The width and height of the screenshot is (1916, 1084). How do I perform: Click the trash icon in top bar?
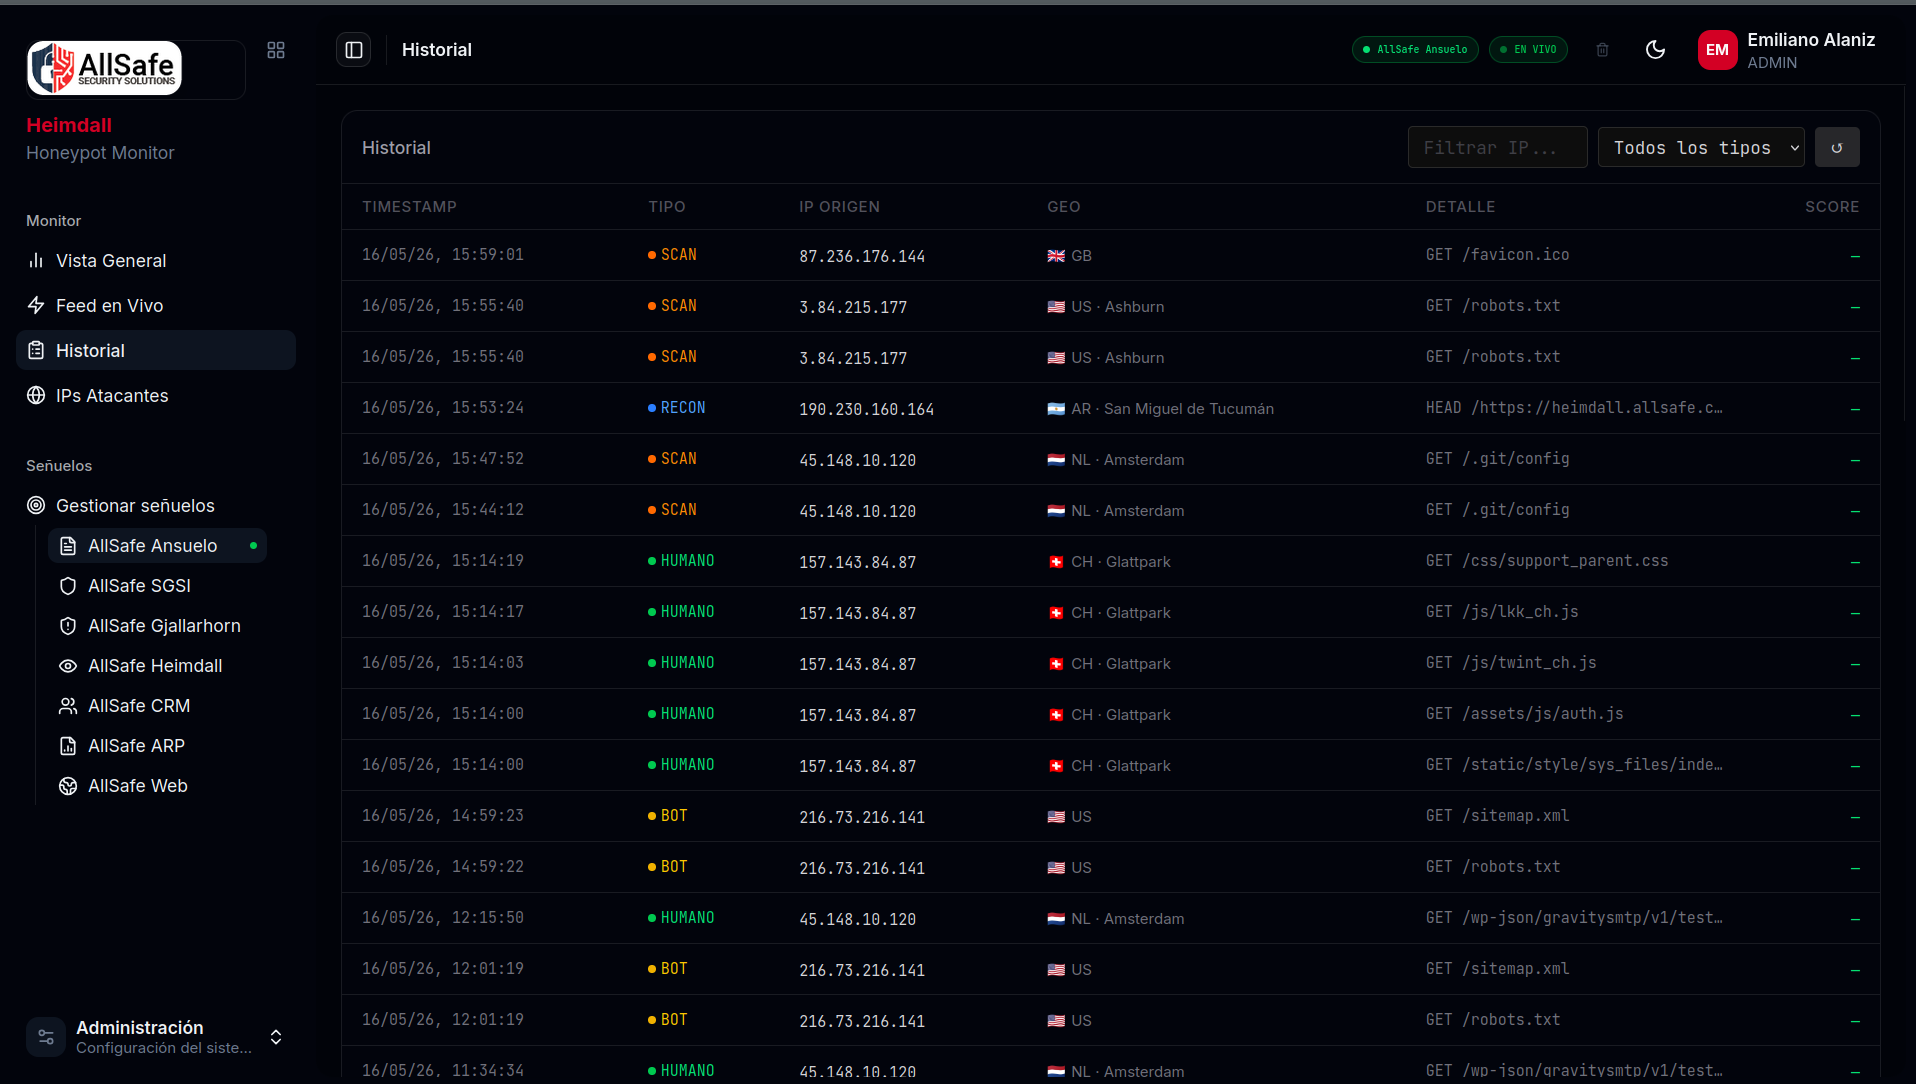point(1602,50)
